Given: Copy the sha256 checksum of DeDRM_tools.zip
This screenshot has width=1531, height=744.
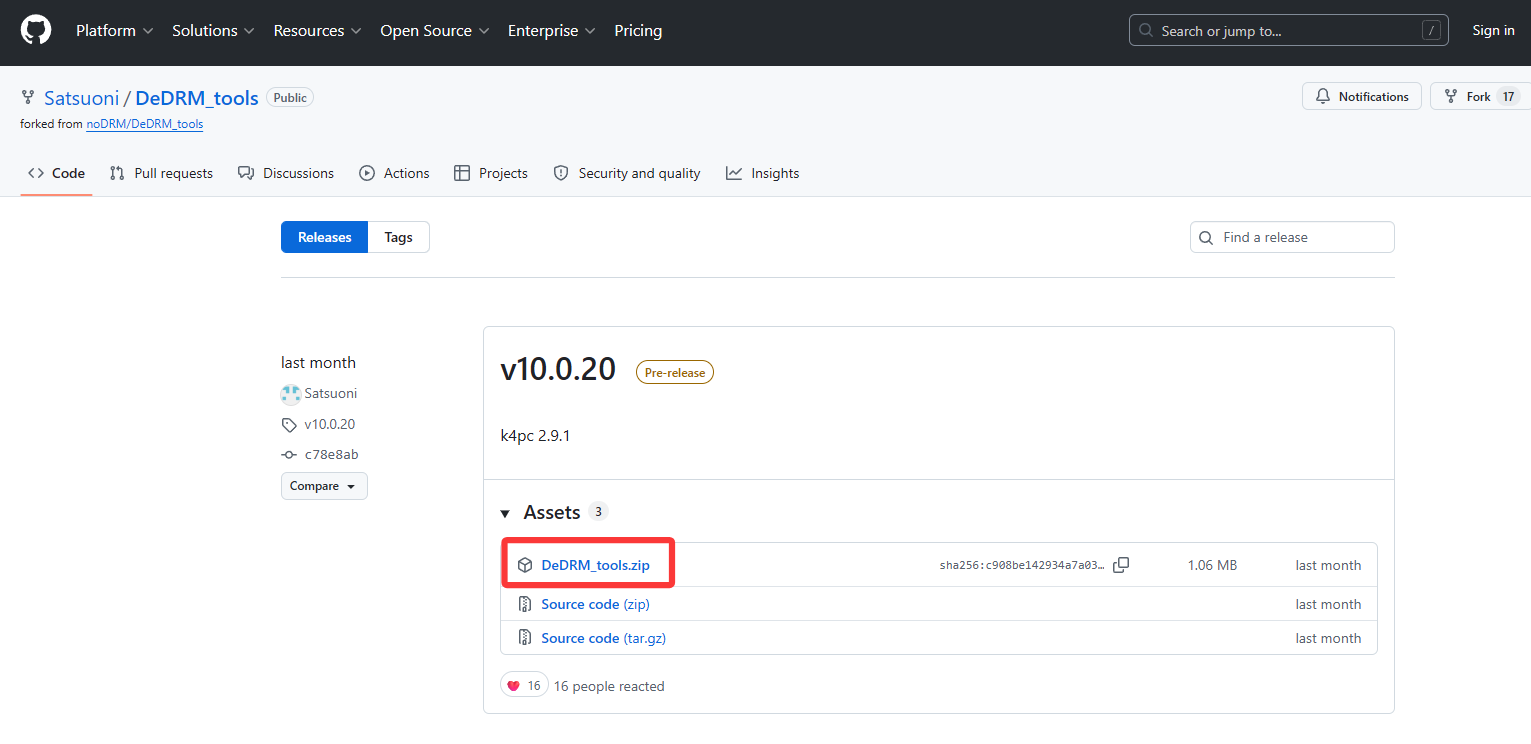Looking at the screenshot, I should coord(1121,565).
